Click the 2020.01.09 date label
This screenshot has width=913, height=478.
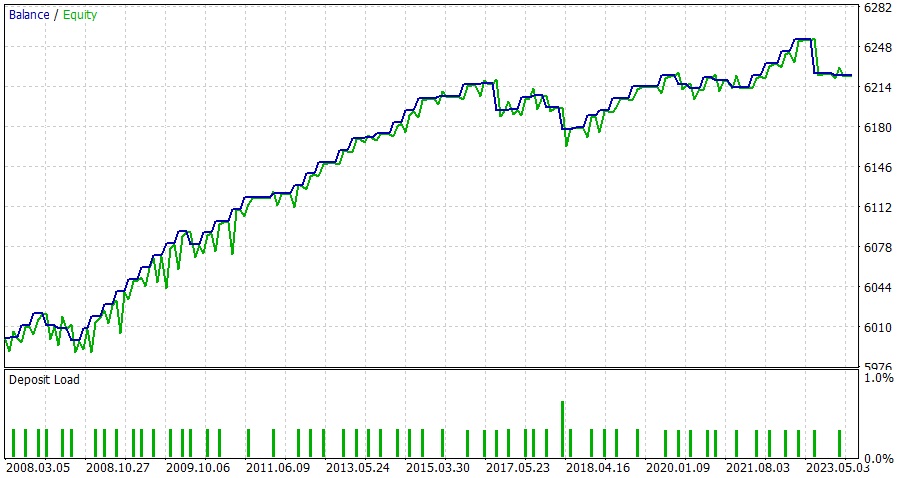(x=678, y=468)
